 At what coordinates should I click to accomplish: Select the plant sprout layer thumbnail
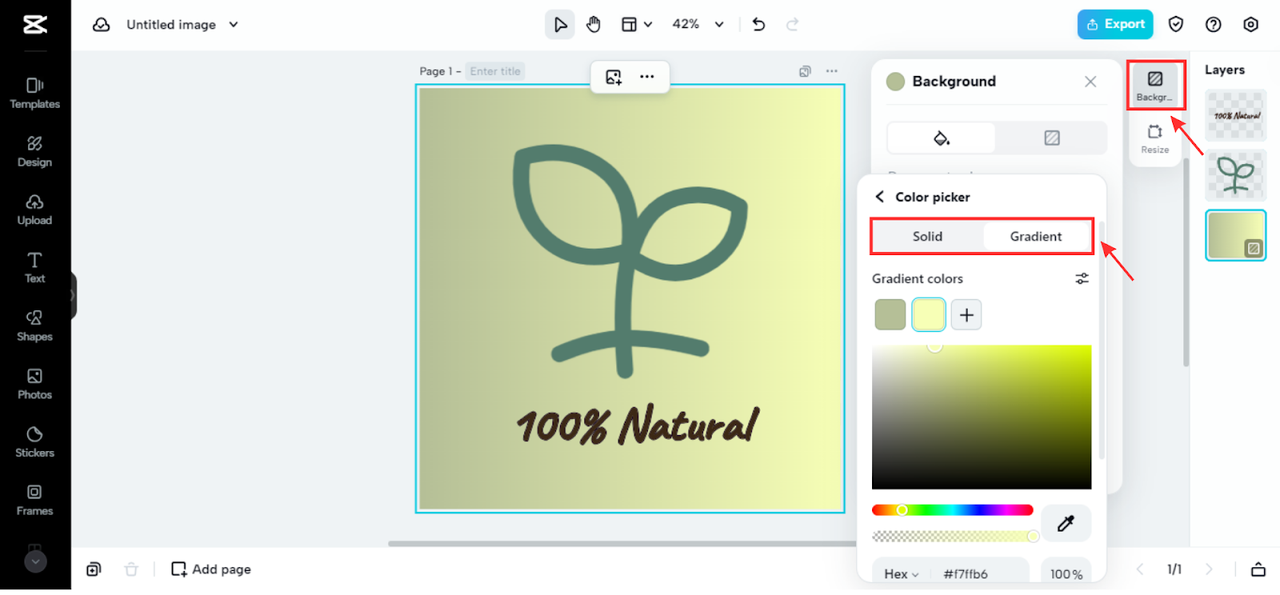point(1236,175)
